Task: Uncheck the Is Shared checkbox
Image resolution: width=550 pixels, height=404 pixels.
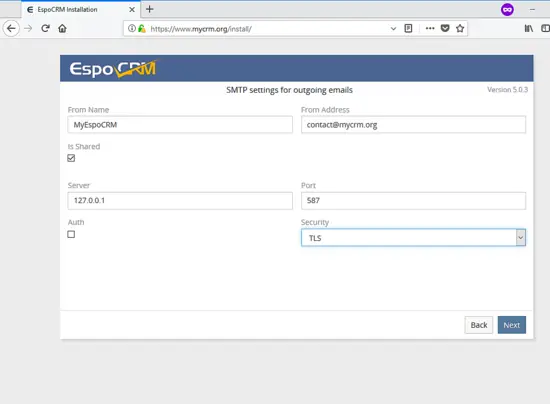Action: 71,158
